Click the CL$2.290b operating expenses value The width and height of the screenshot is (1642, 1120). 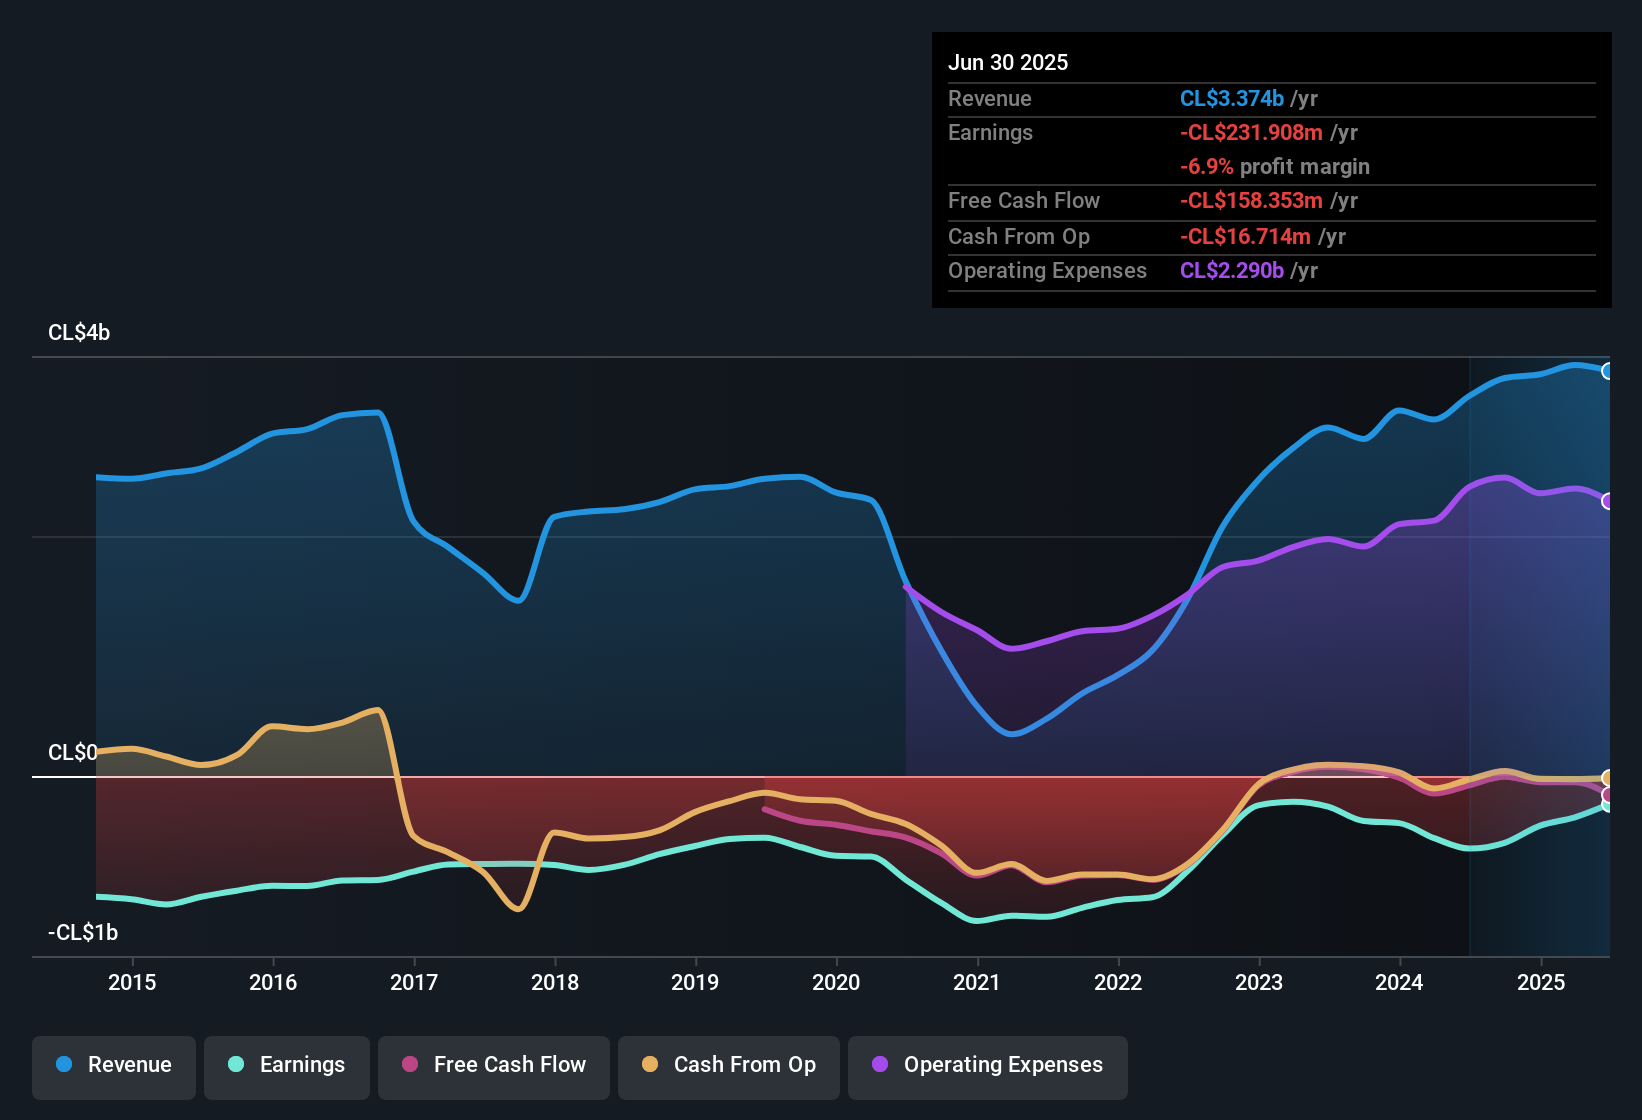pyautogui.click(x=1231, y=271)
